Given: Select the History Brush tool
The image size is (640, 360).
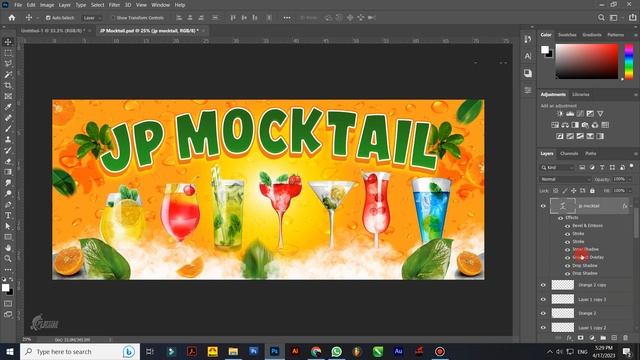Looking at the screenshot, I should (8, 150).
